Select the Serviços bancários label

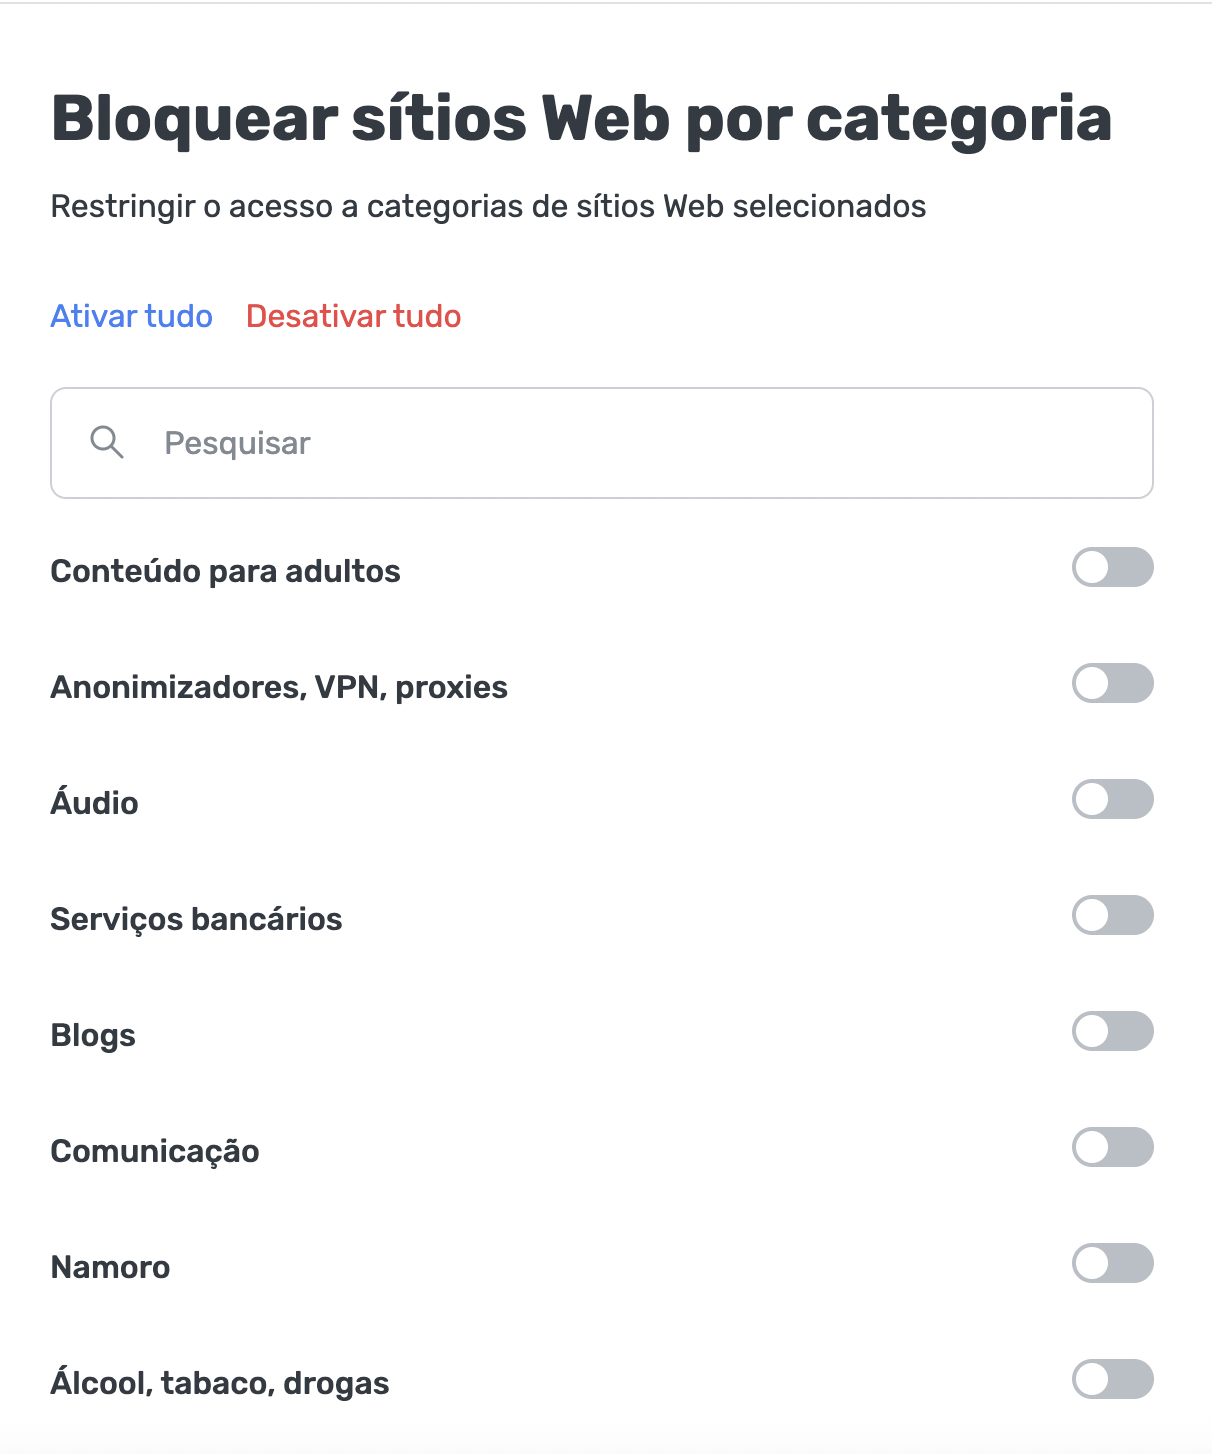(x=196, y=919)
